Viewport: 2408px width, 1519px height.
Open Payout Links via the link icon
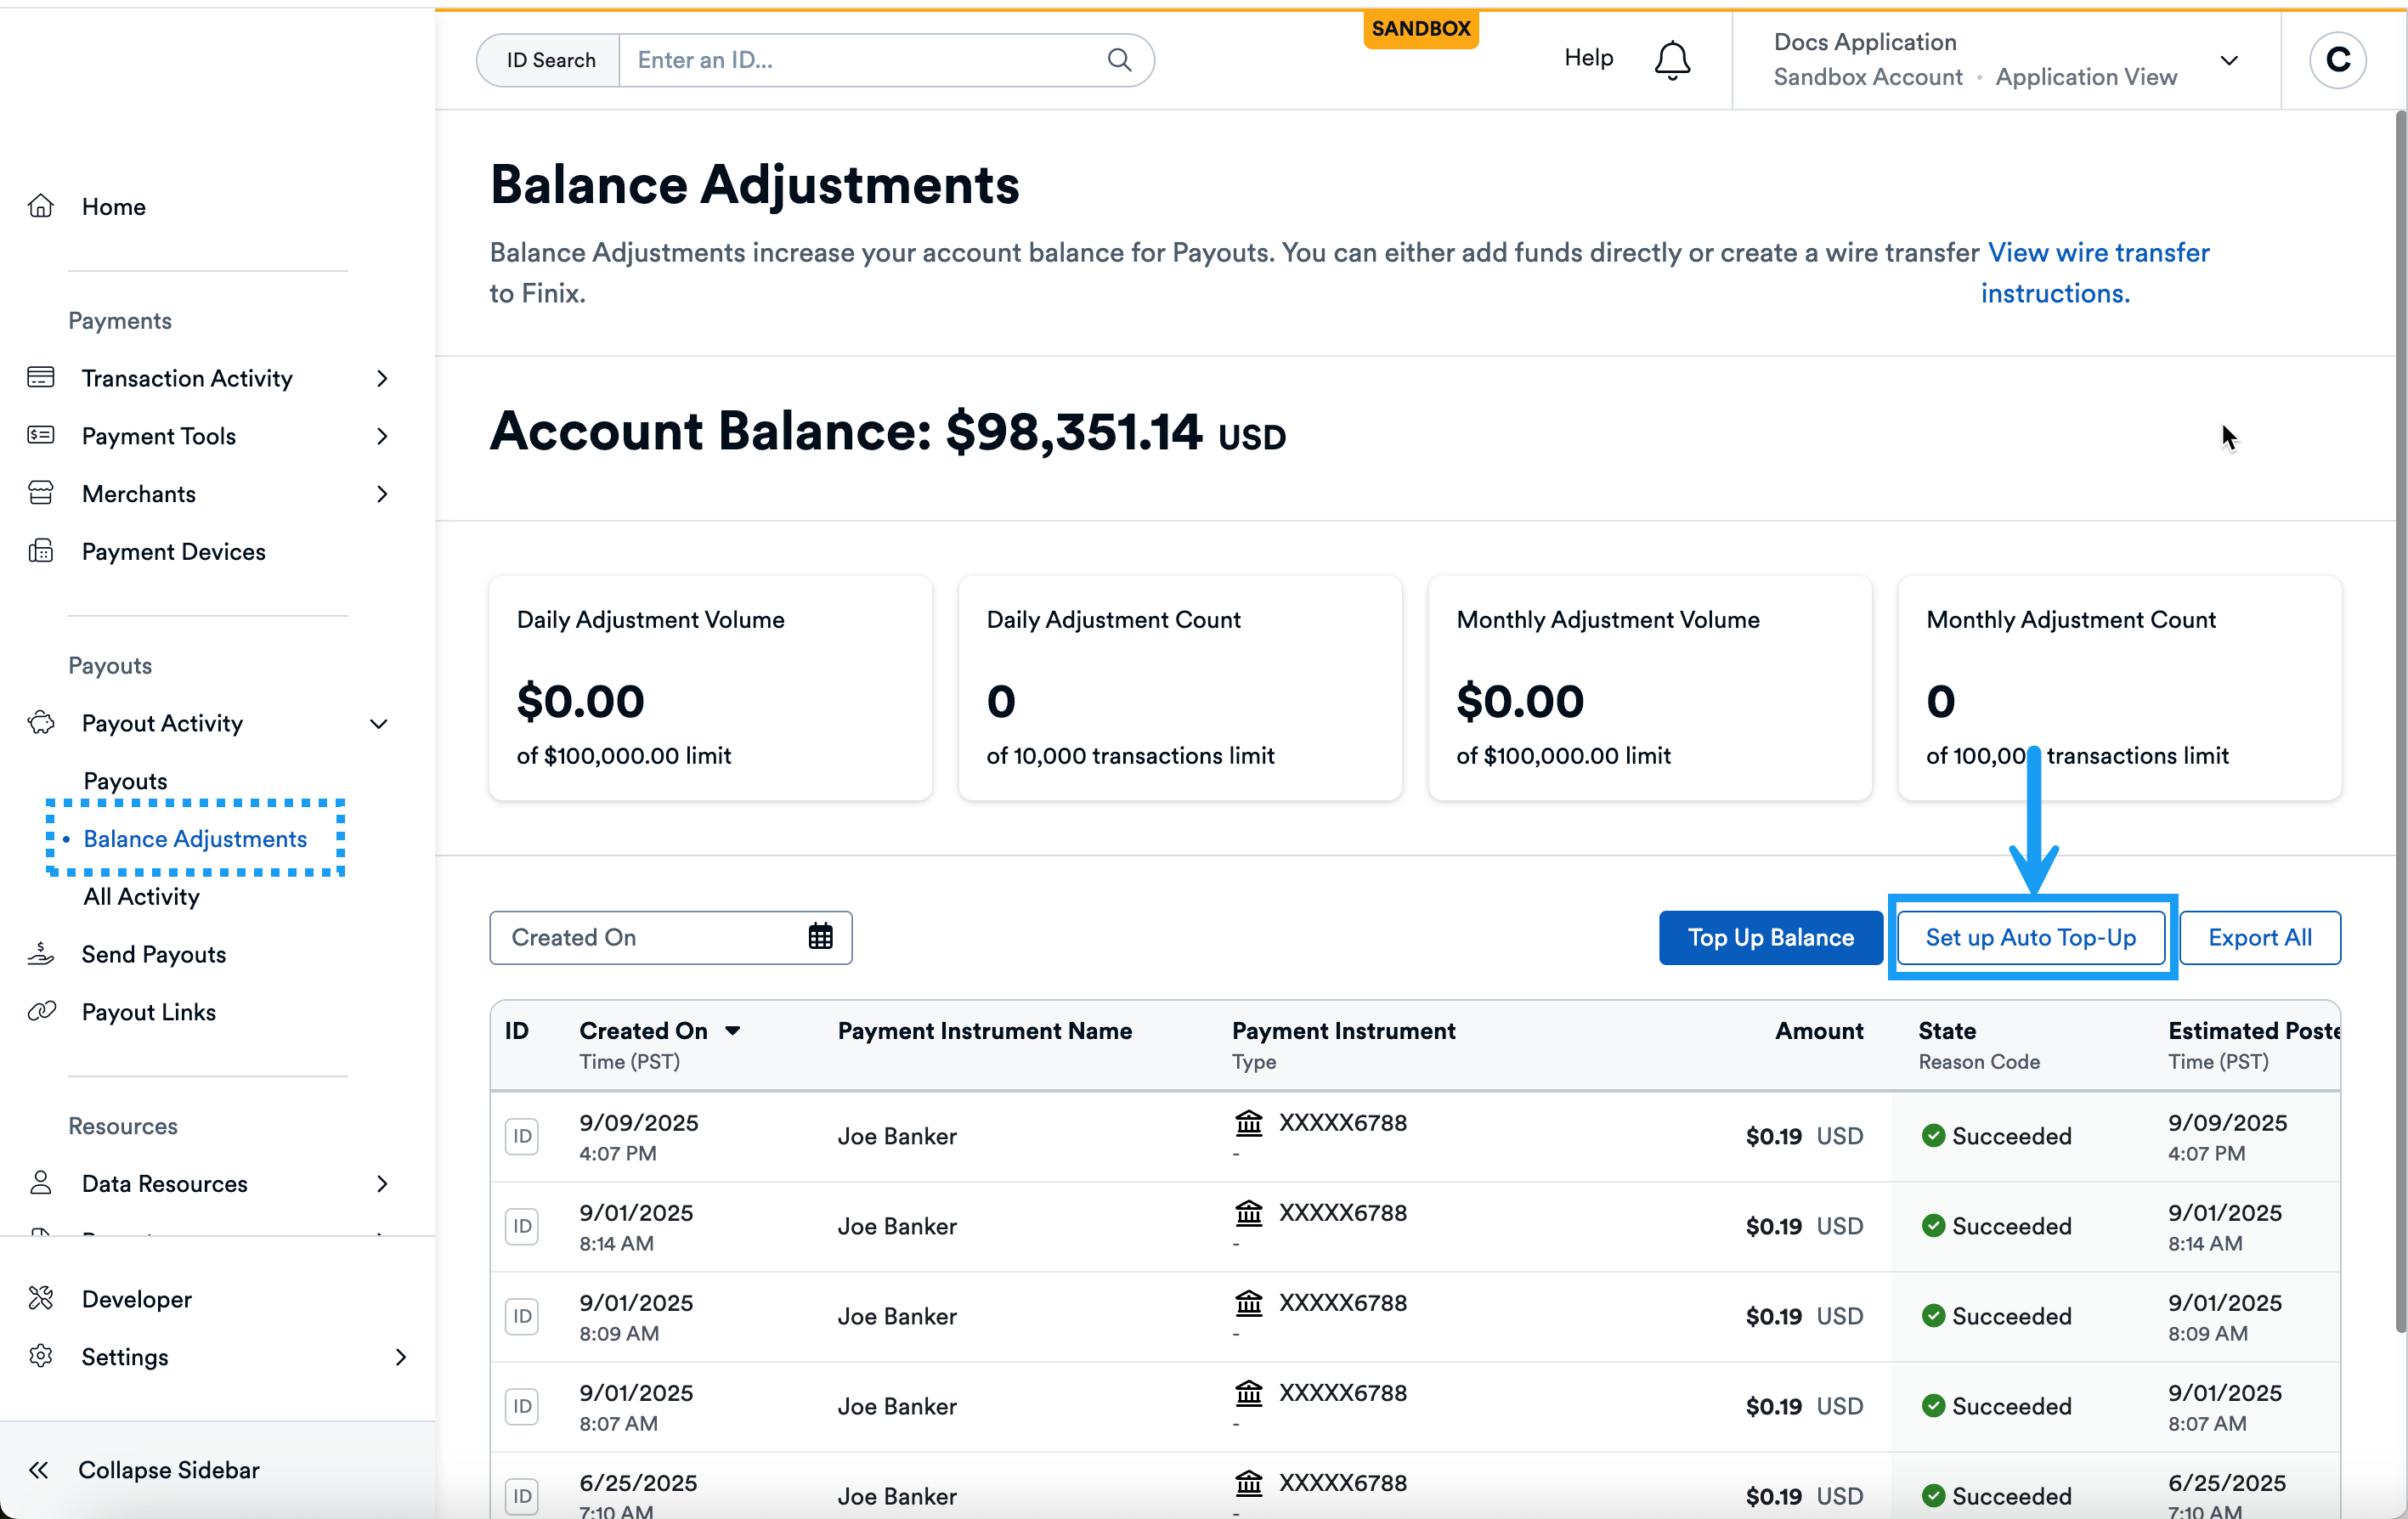41,1011
